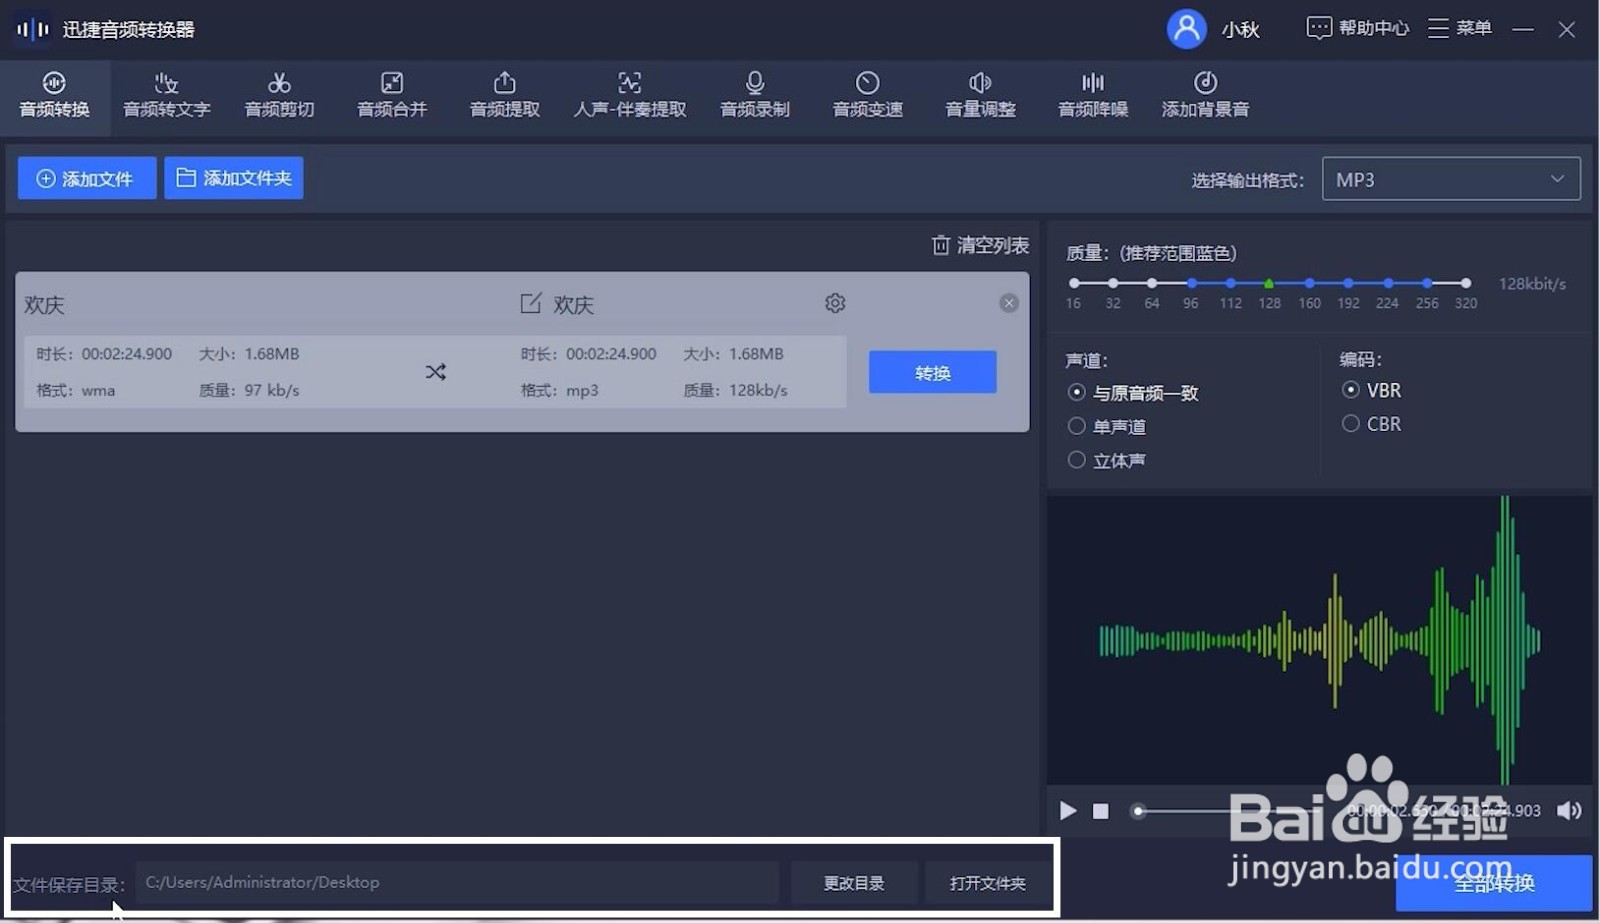Image resolution: width=1600 pixels, height=923 pixels.
Task: Play the audio waveform preview
Action: click(x=1067, y=812)
